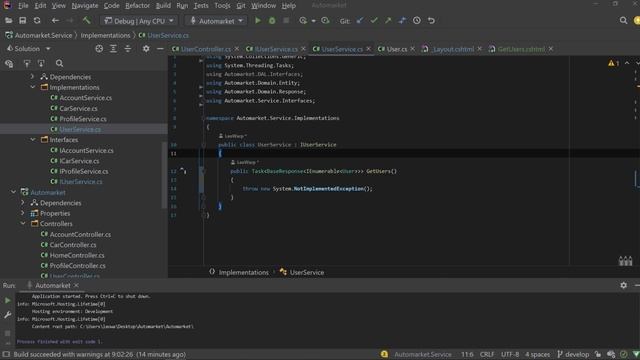Click the implemented-member gutter icon on line 12
640x360 pixels.
[183, 171]
